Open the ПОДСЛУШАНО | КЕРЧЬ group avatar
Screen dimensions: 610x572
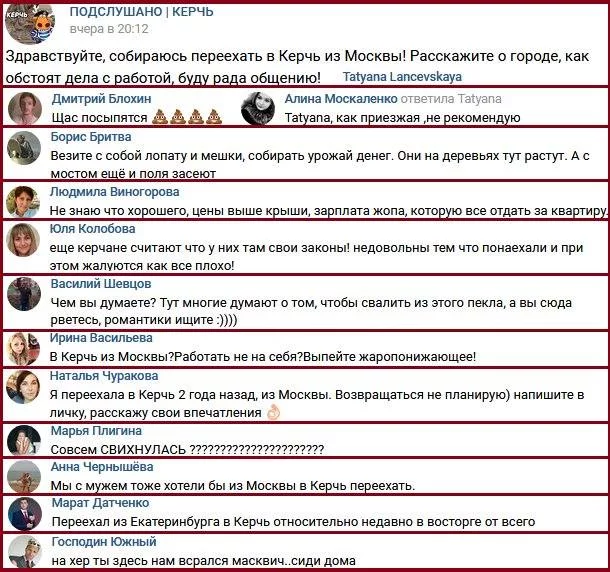30,23
